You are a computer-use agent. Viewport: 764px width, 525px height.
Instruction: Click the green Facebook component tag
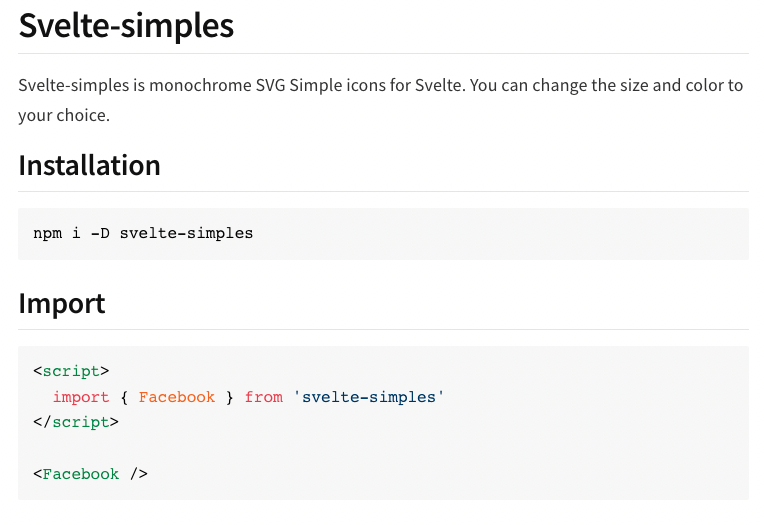[x=81, y=474]
